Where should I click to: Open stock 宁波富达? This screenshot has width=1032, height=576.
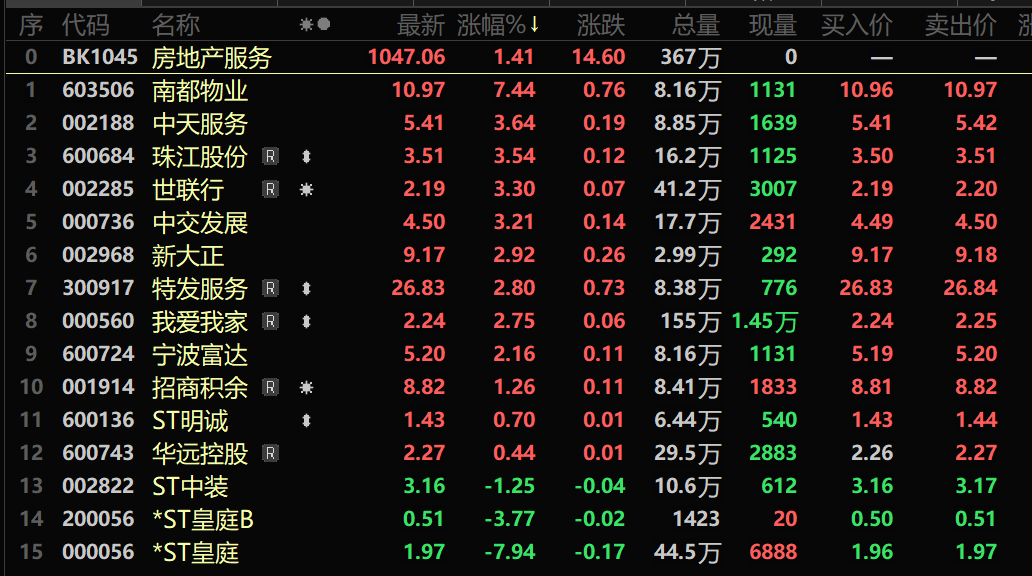200,354
